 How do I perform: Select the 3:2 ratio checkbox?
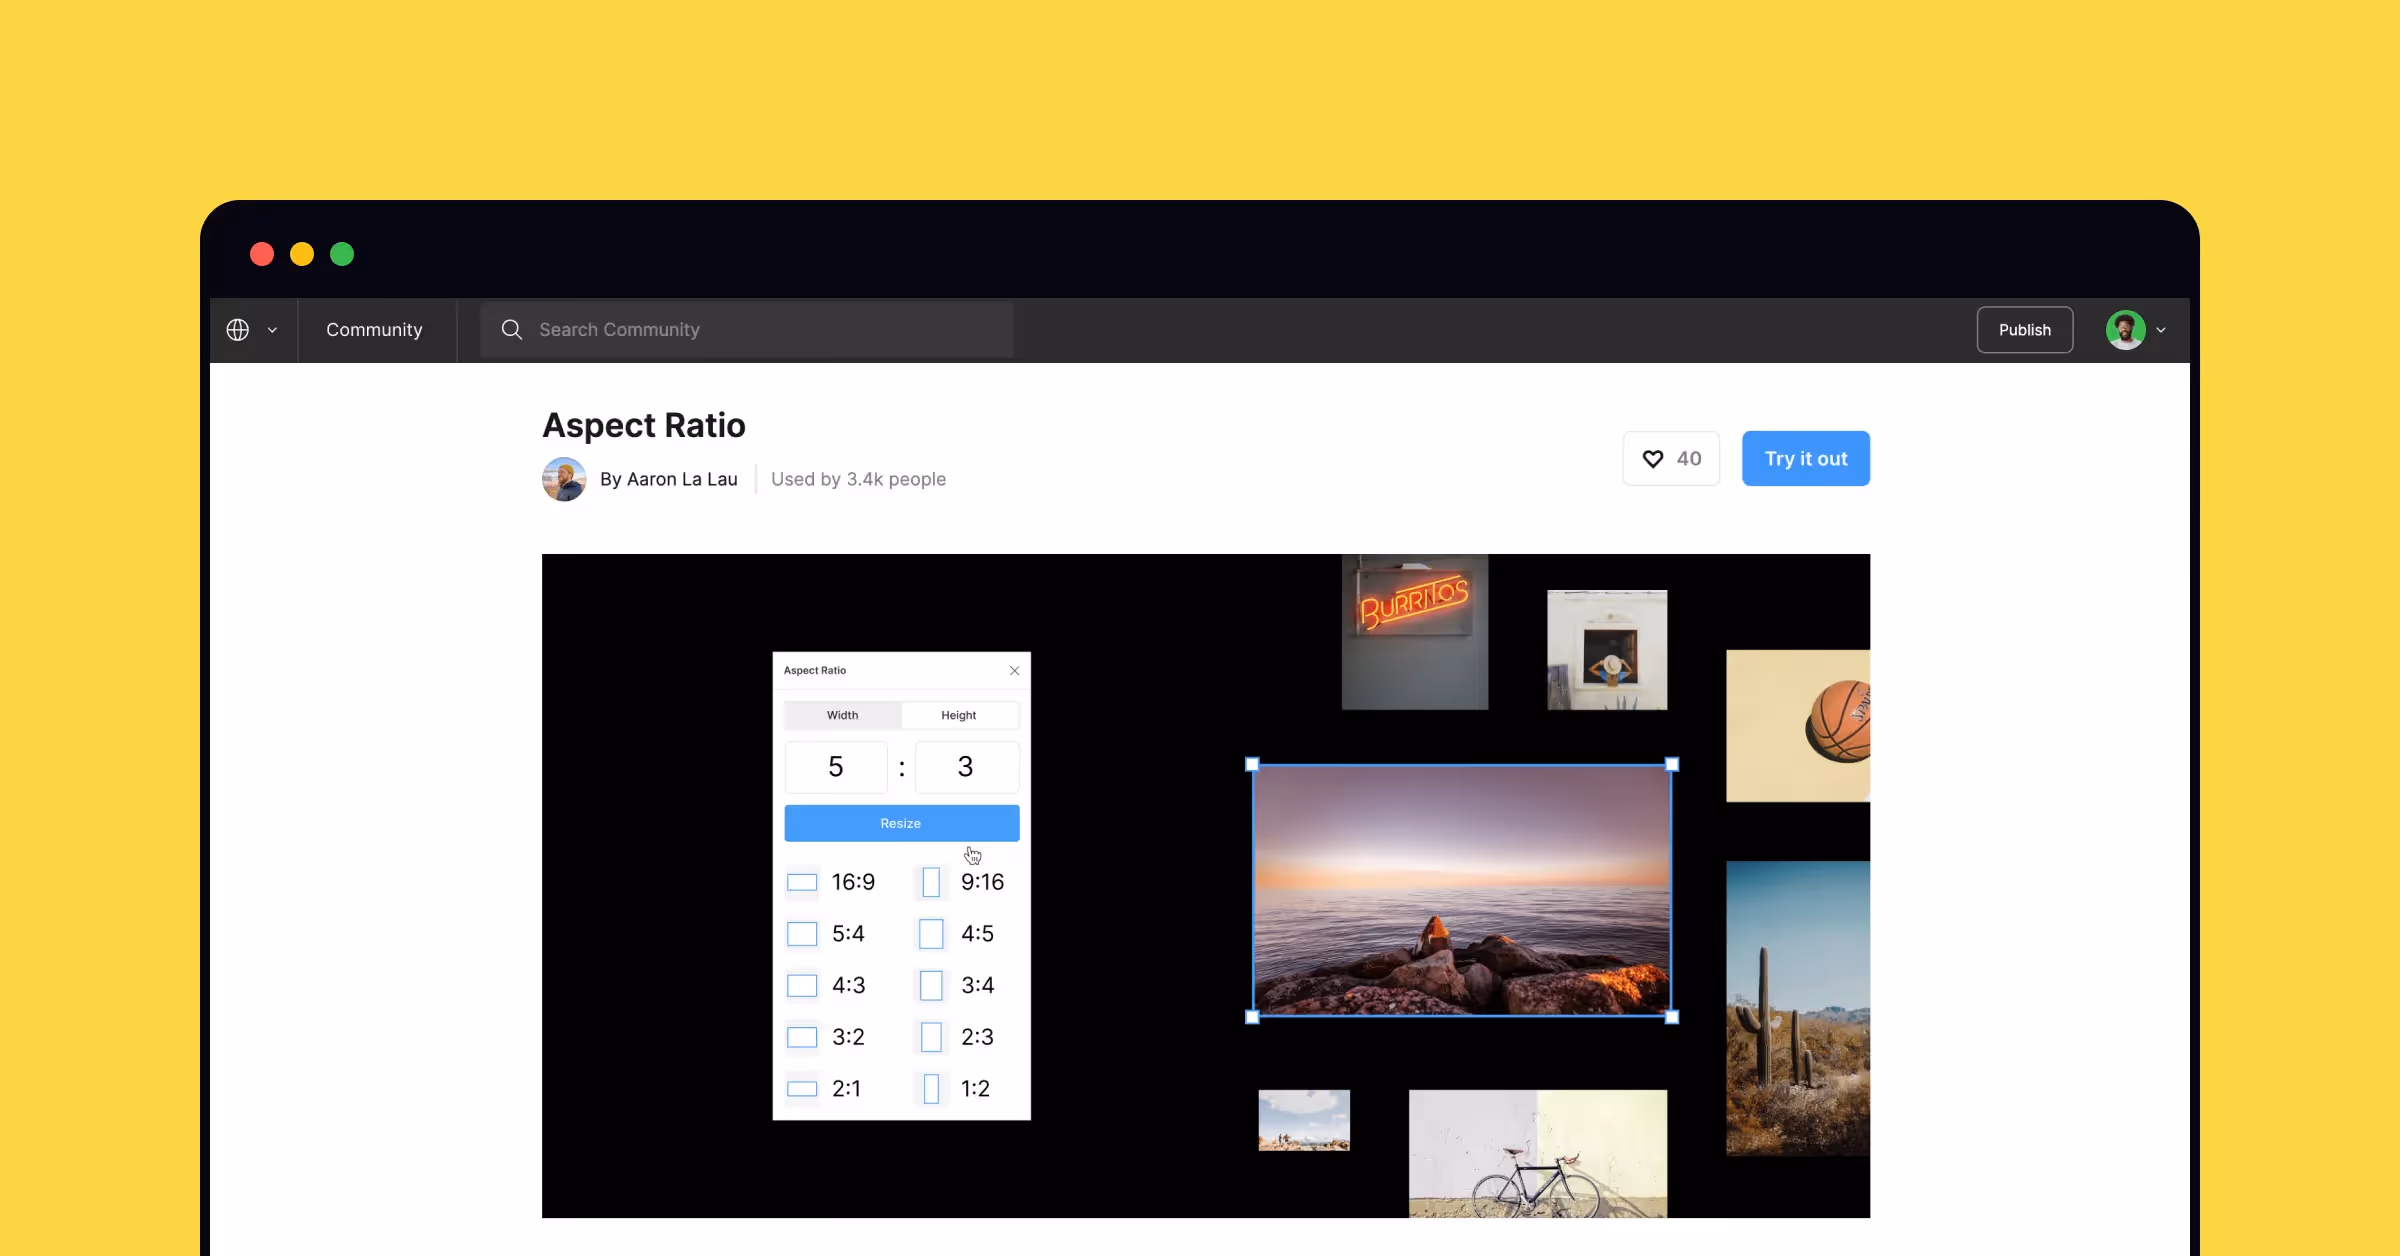(x=801, y=1037)
